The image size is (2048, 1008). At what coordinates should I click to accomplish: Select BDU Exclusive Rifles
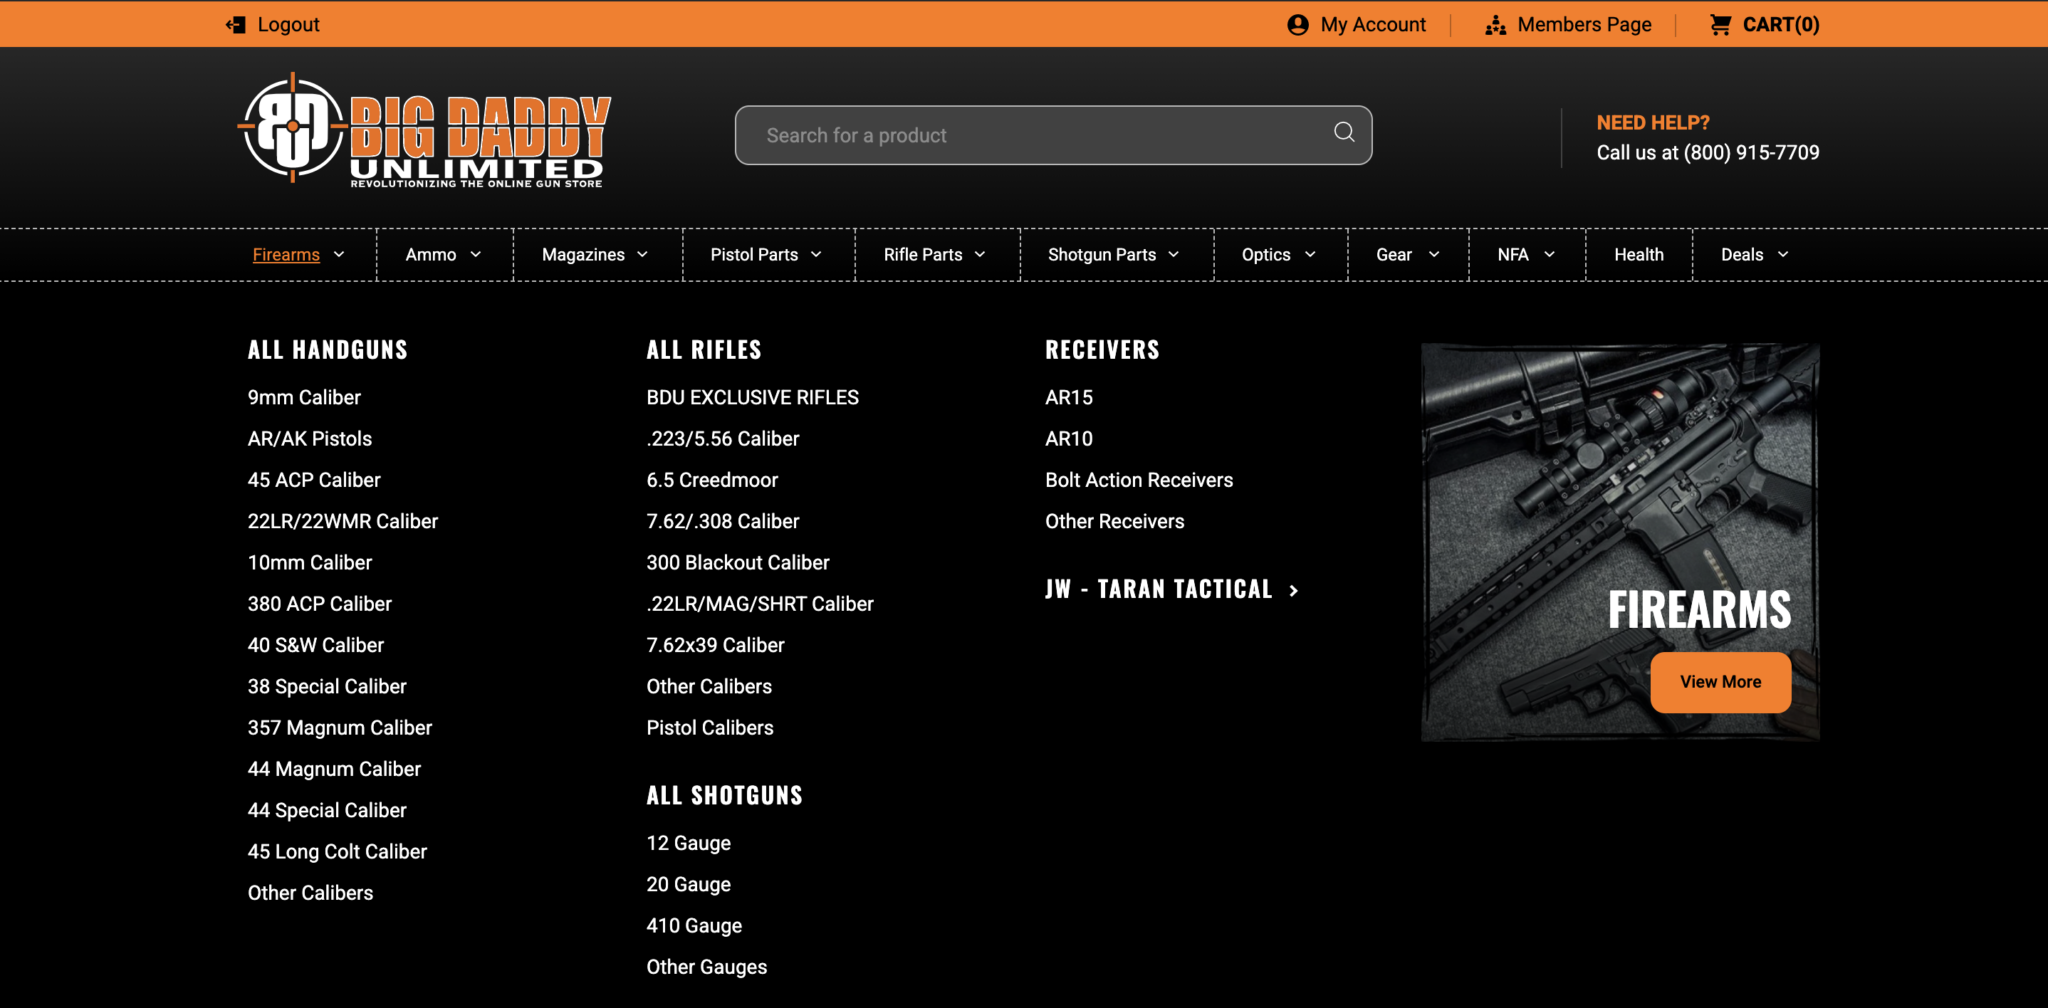[752, 397]
